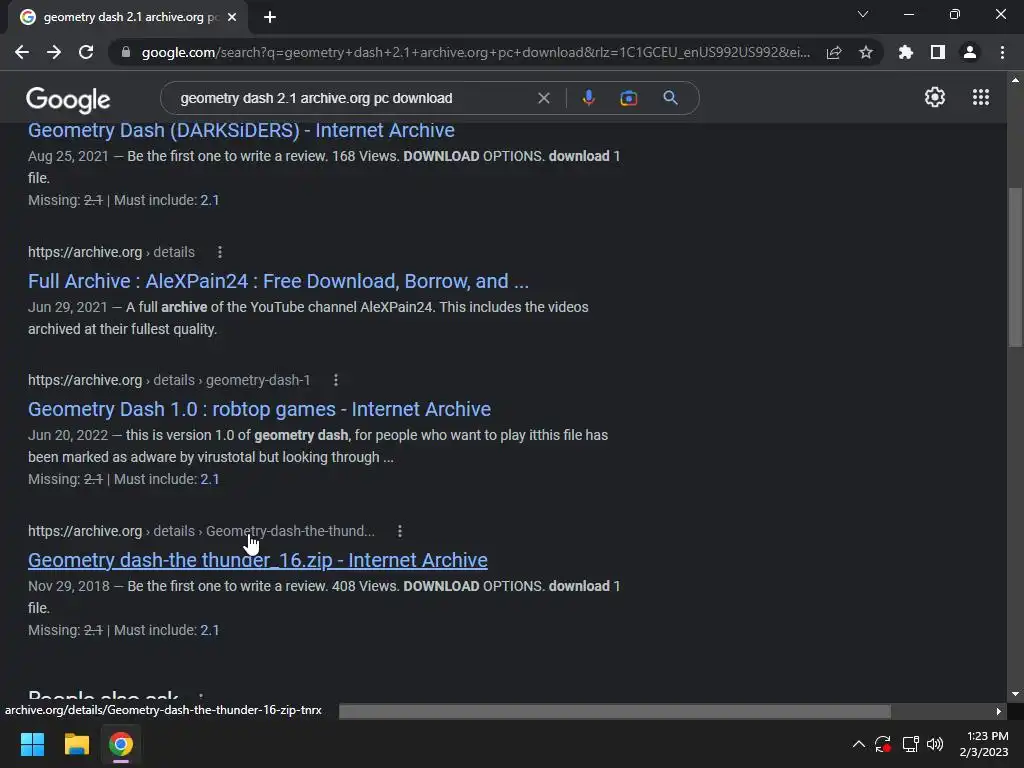Go back to the previous page

22,52
